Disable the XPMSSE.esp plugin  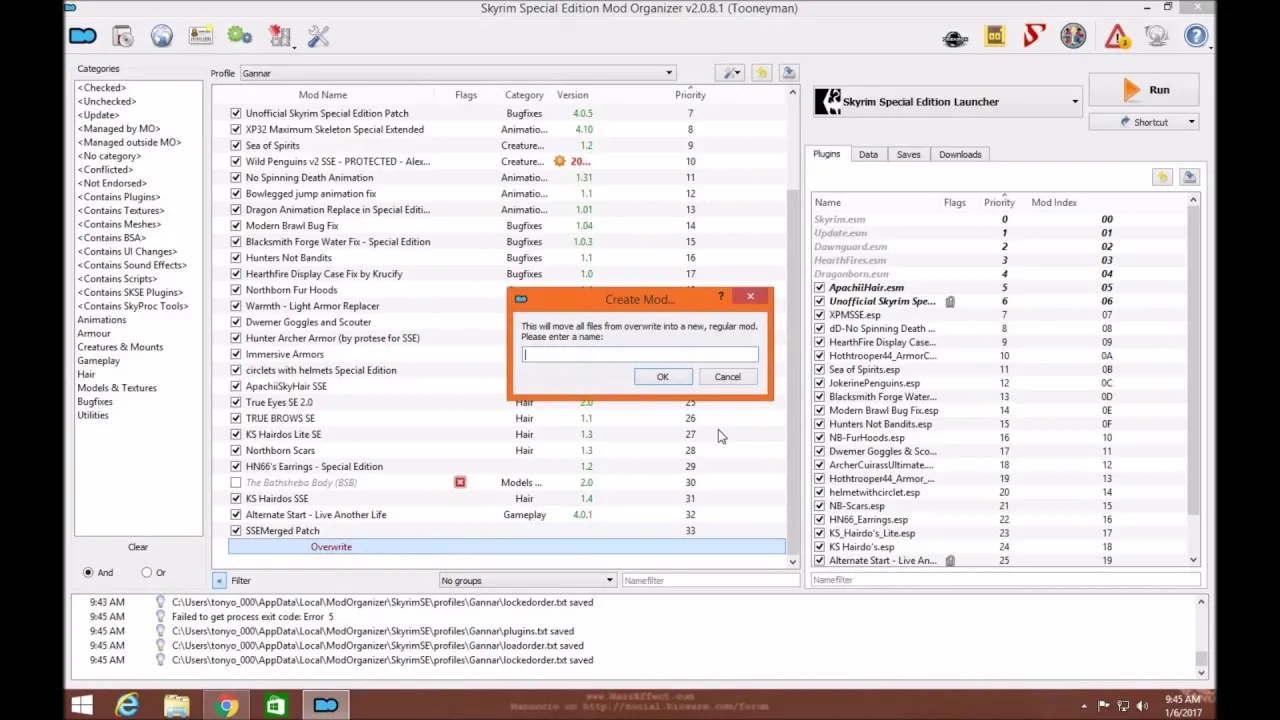819,314
